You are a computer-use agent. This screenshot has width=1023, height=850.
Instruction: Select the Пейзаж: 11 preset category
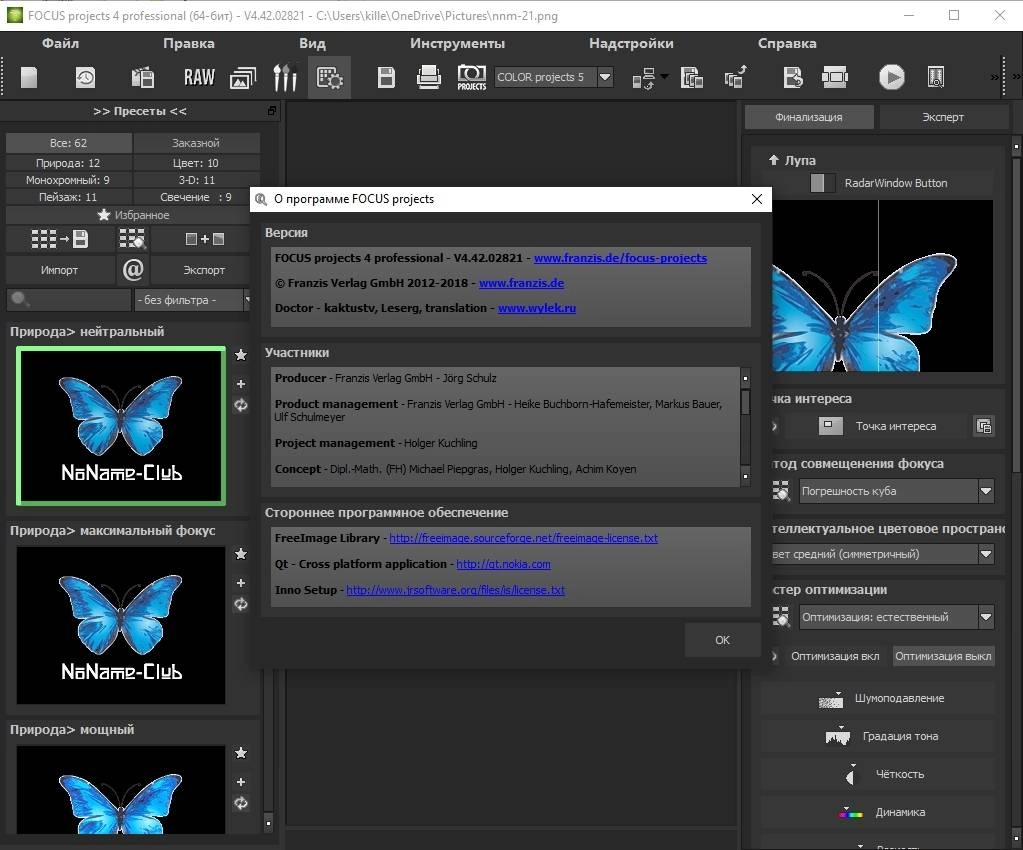click(69, 197)
